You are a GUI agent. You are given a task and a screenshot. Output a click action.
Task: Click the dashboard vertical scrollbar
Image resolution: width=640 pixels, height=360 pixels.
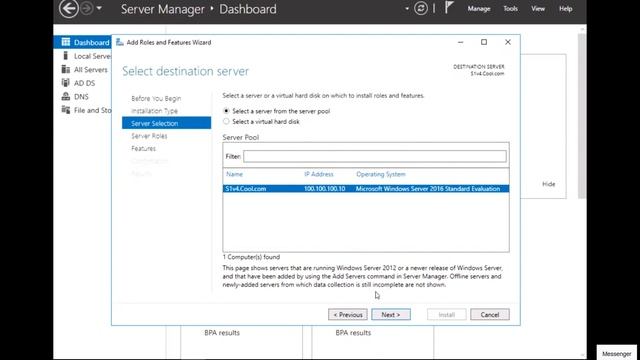point(582,116)
